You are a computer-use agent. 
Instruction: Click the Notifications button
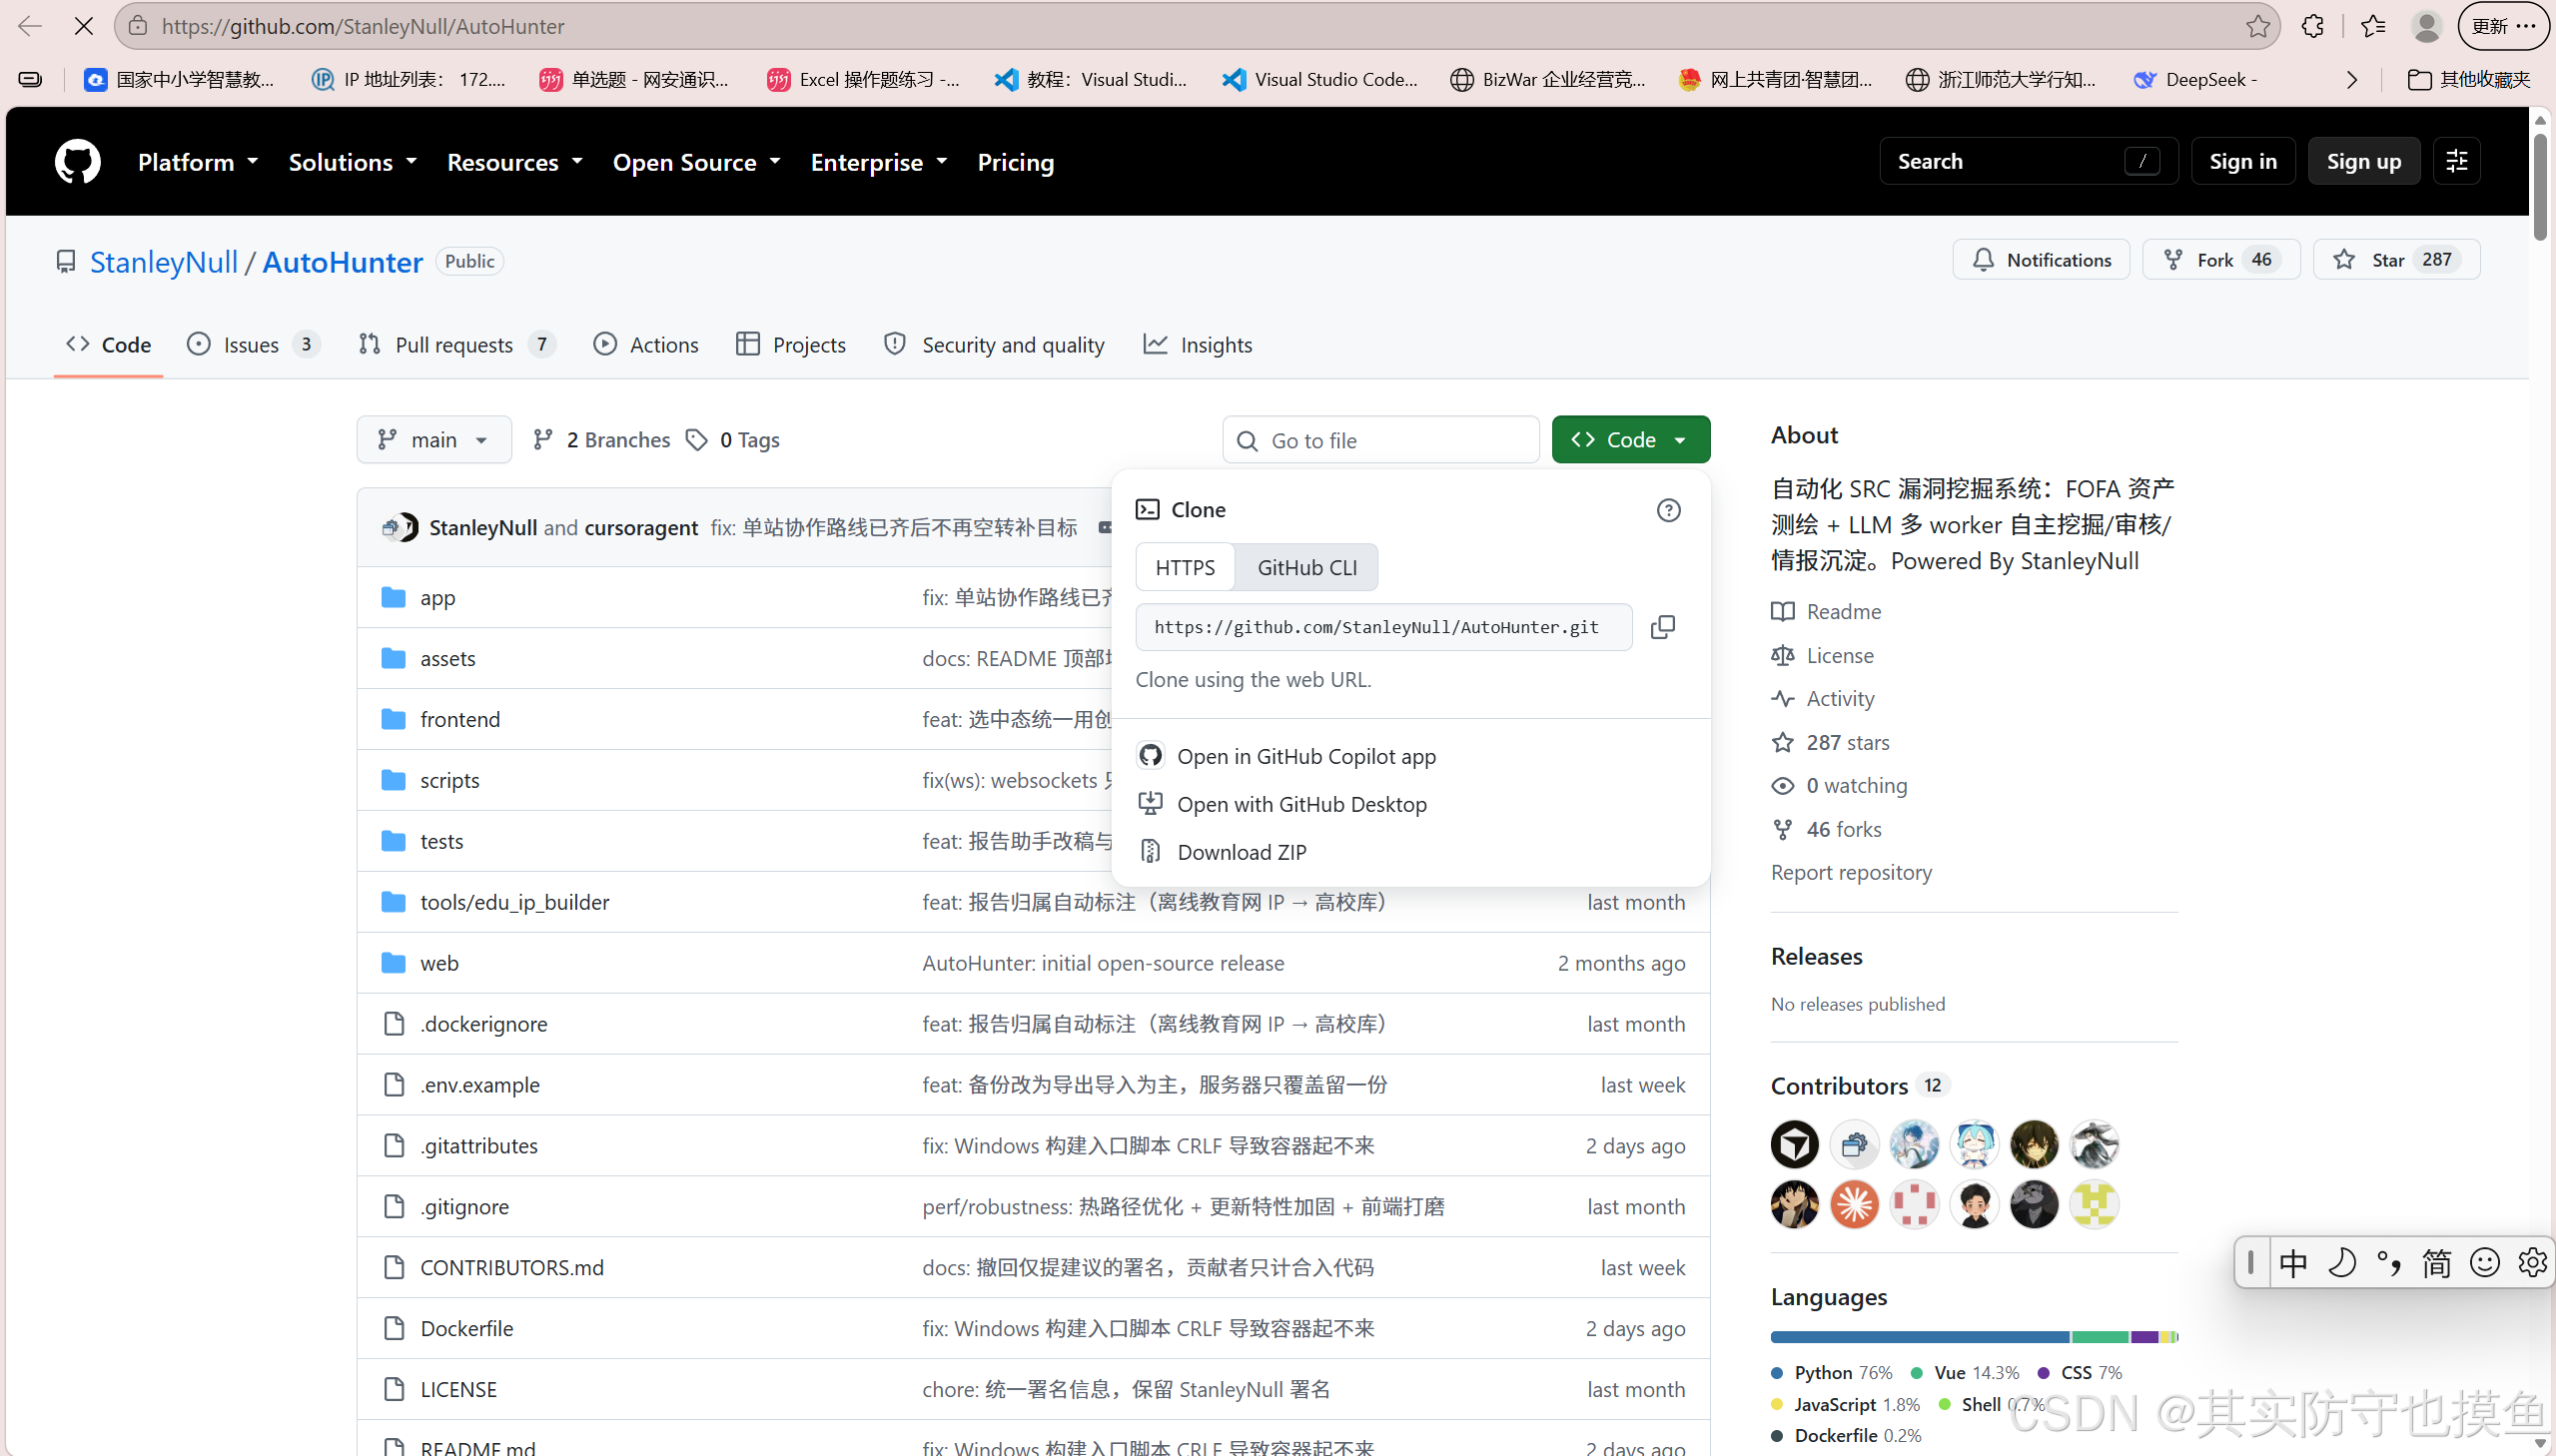[x=2041, y=260]
